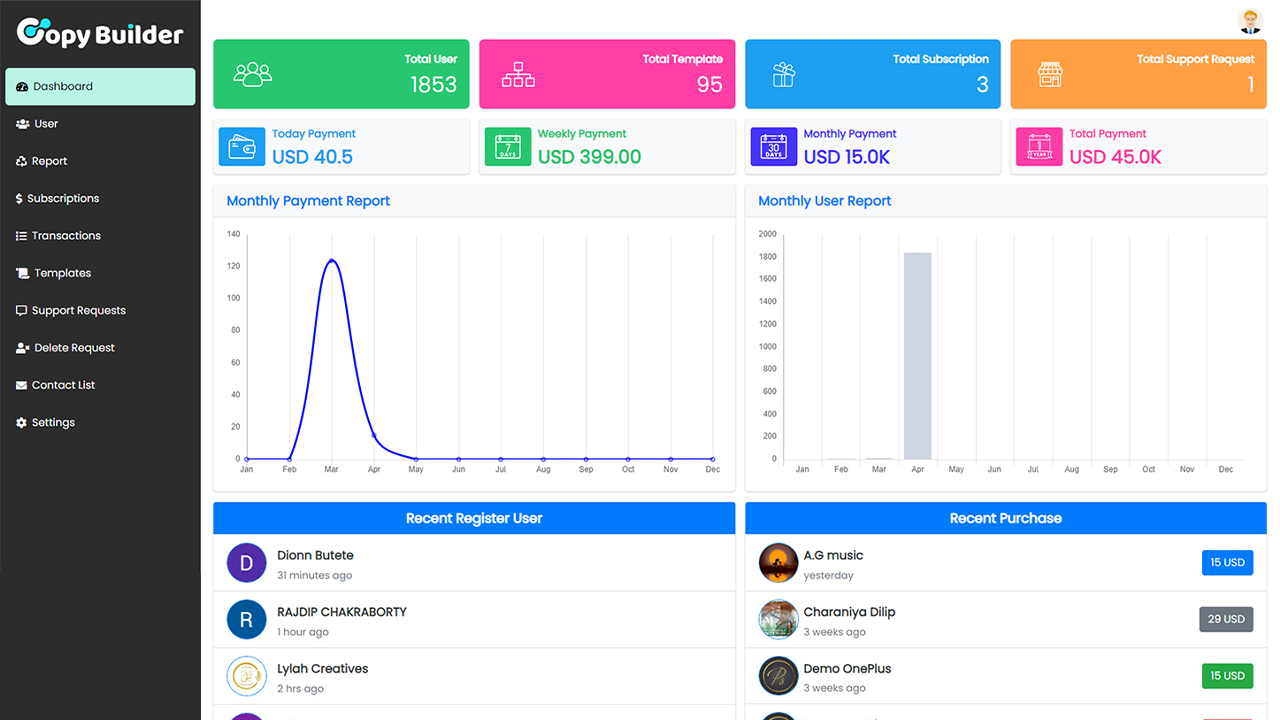Click the Today Payment wallet icon
The image size is (1280, 720).
[x=241, y=147]
